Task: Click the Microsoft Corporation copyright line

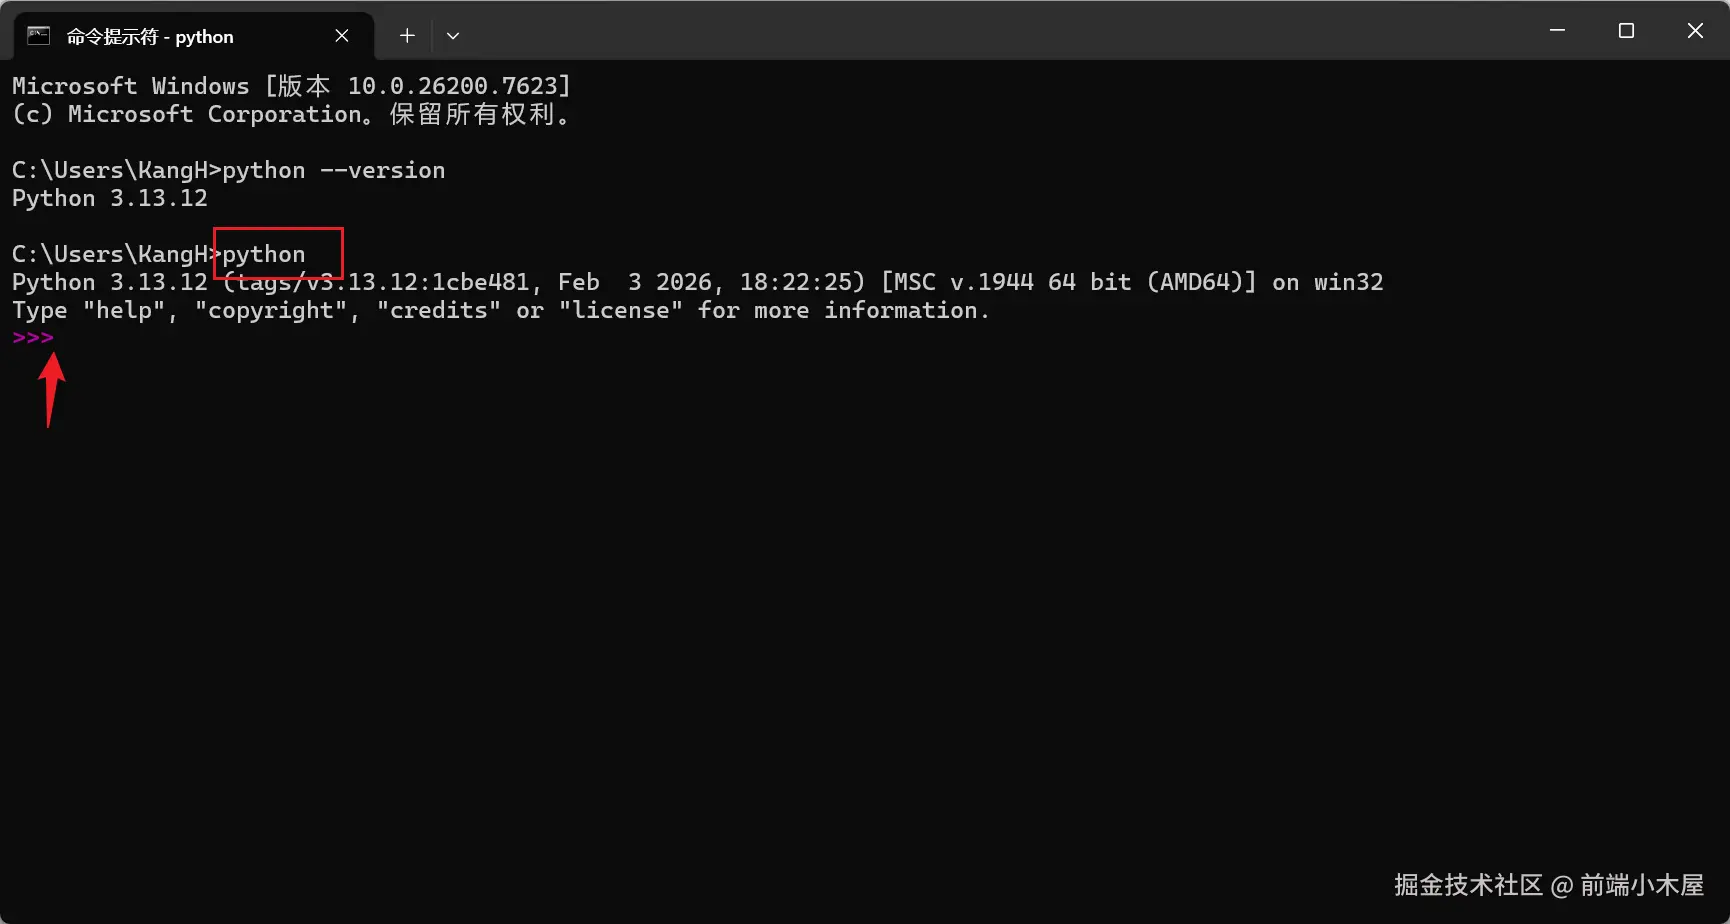Action: click(290, 114)
